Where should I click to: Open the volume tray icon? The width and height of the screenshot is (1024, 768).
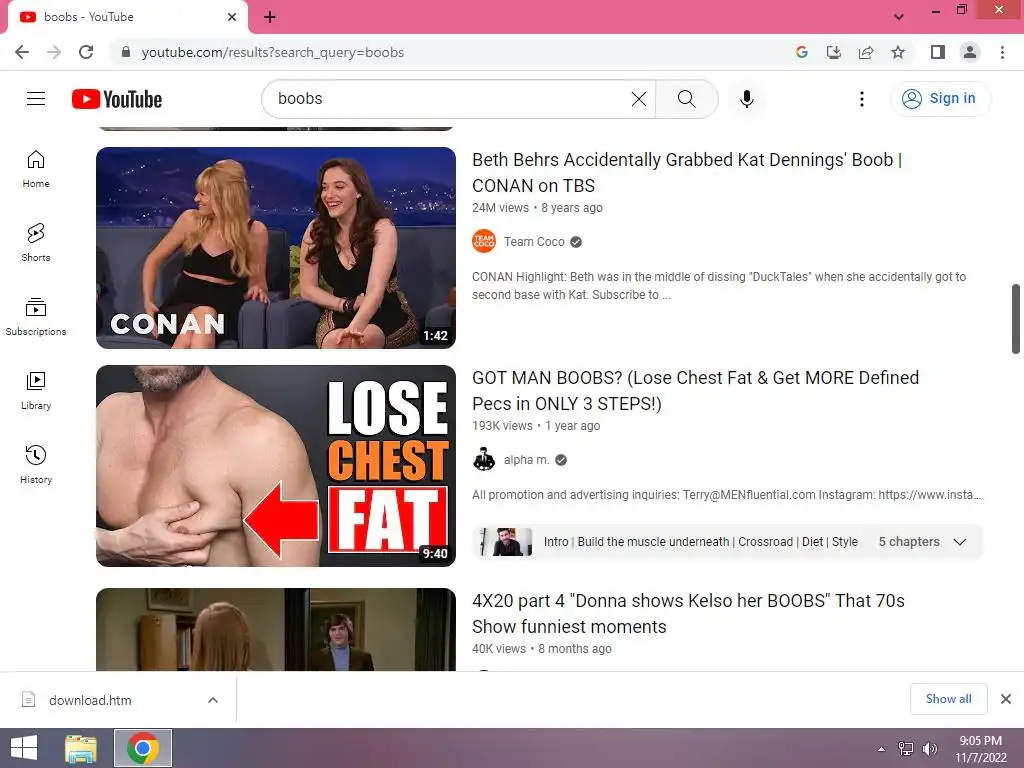tap(930, 748)
